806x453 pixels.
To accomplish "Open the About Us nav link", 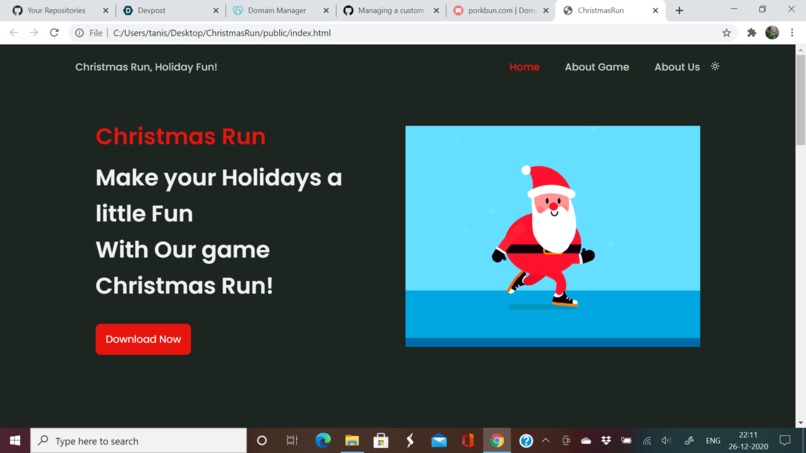I will 677,67.
